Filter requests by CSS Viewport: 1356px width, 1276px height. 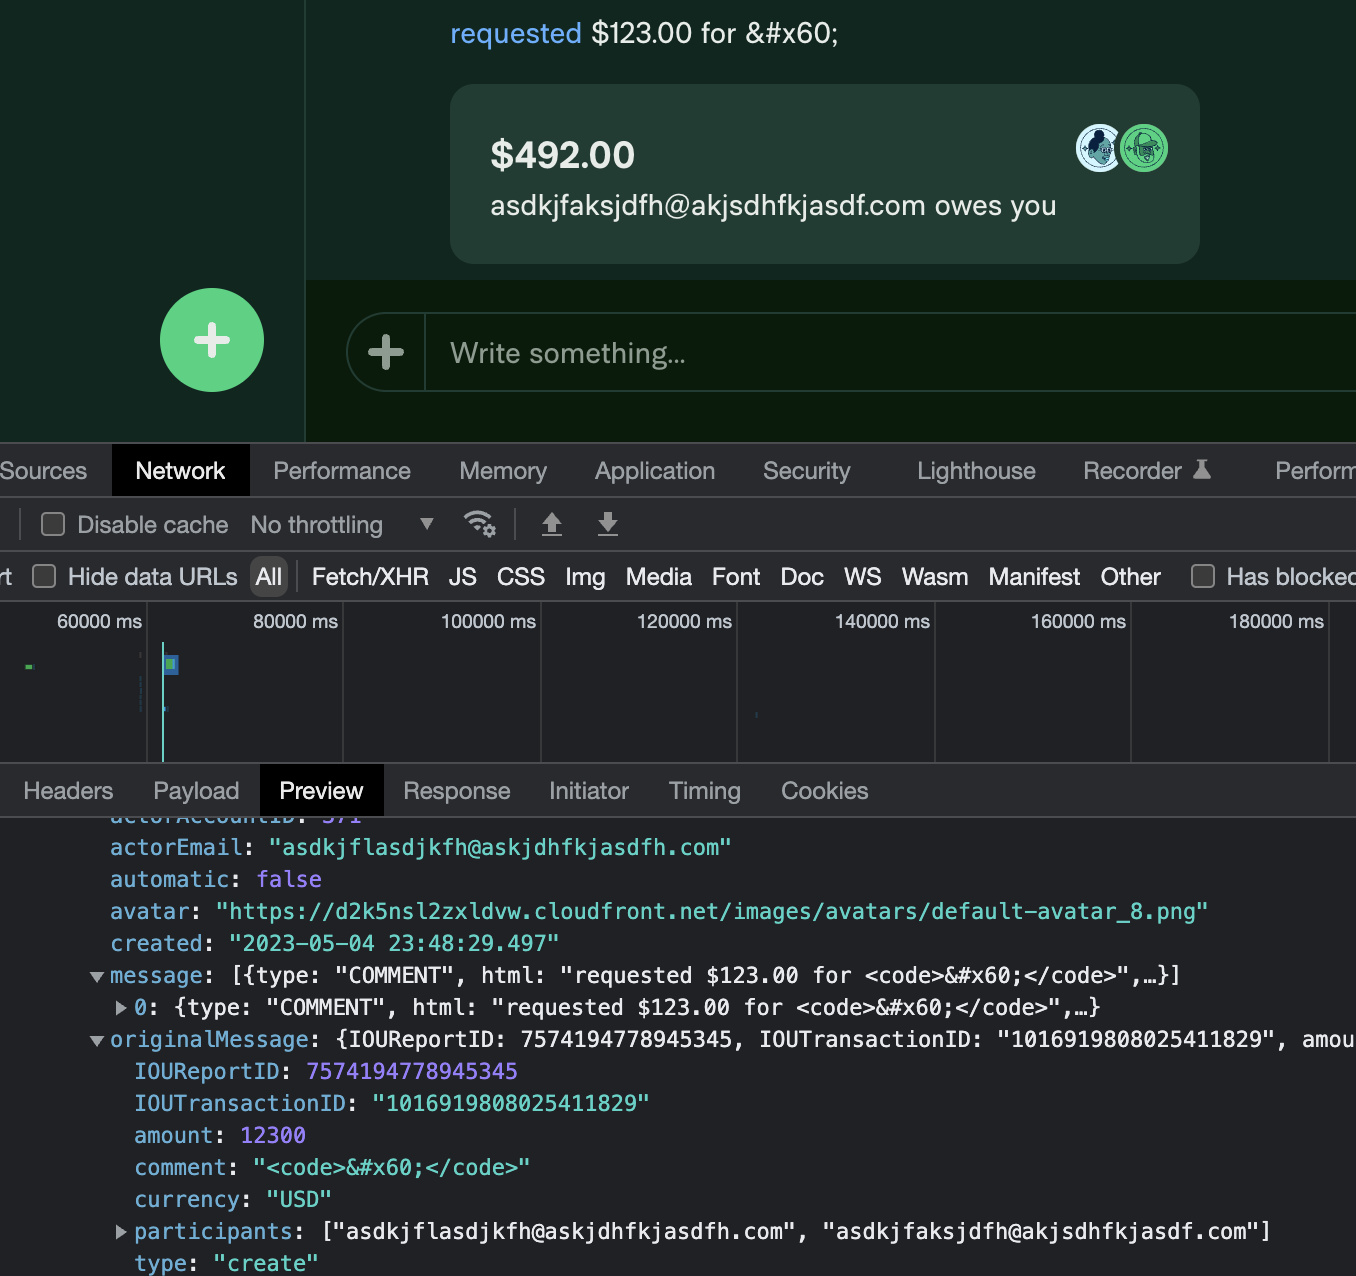(x=521, y=576)
